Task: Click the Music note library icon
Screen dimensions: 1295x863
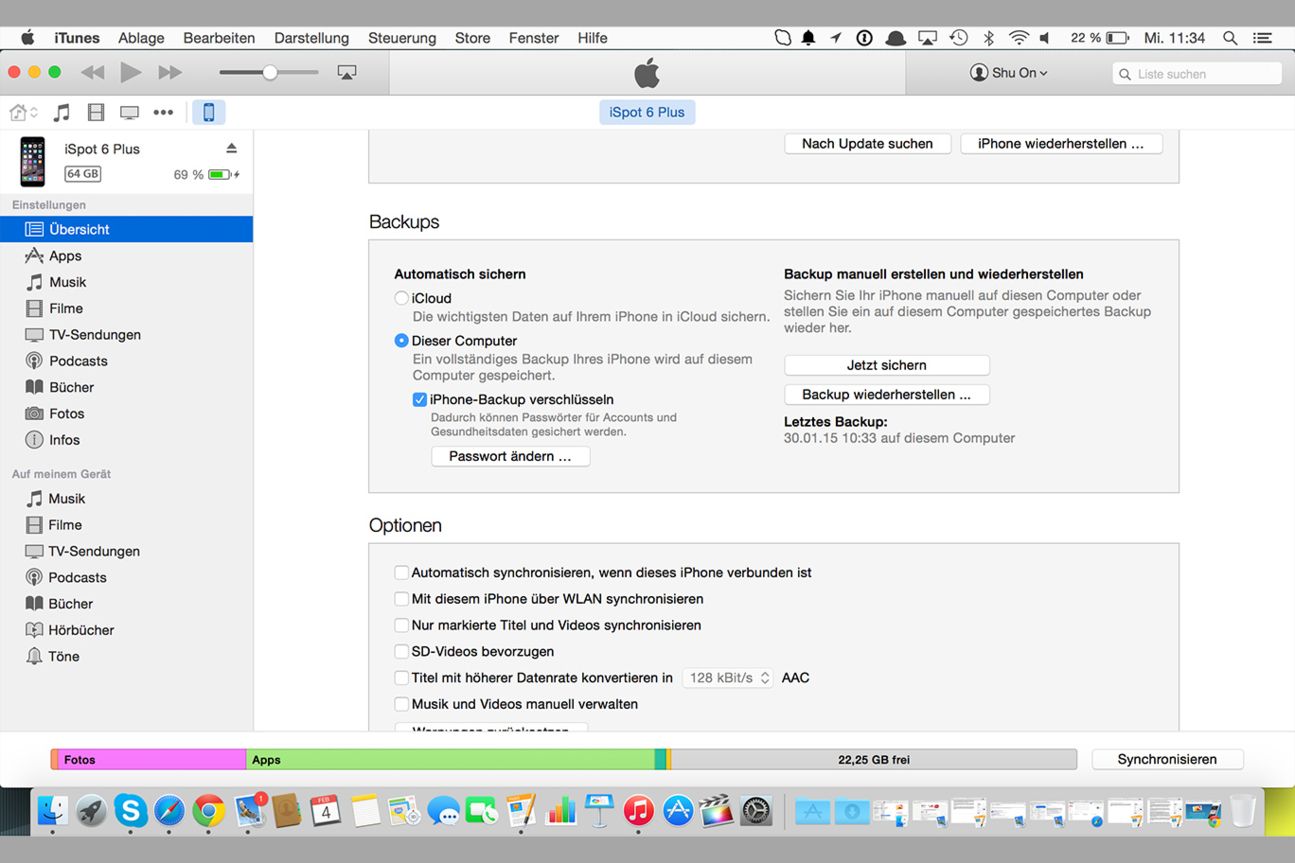Action: 62,113
